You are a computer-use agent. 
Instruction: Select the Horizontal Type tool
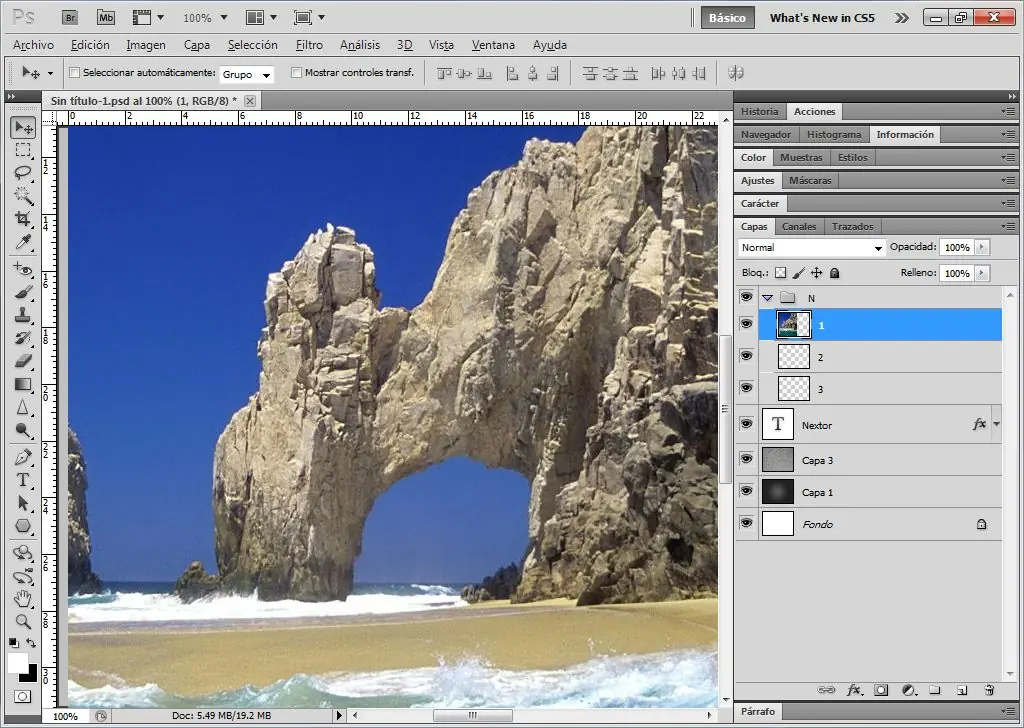(x=23, y=480)
